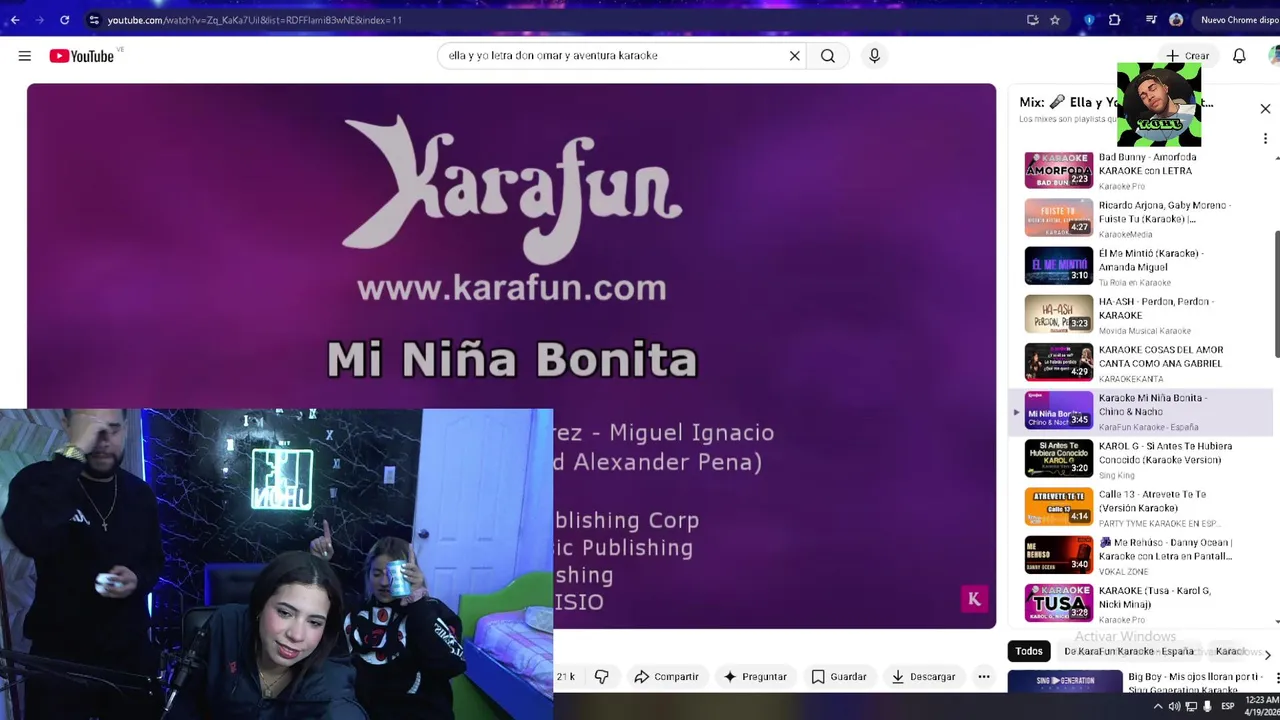Show hidden system tray icons chevron
Viewport: 1280px width, 720px height.
click(1158, 706)
